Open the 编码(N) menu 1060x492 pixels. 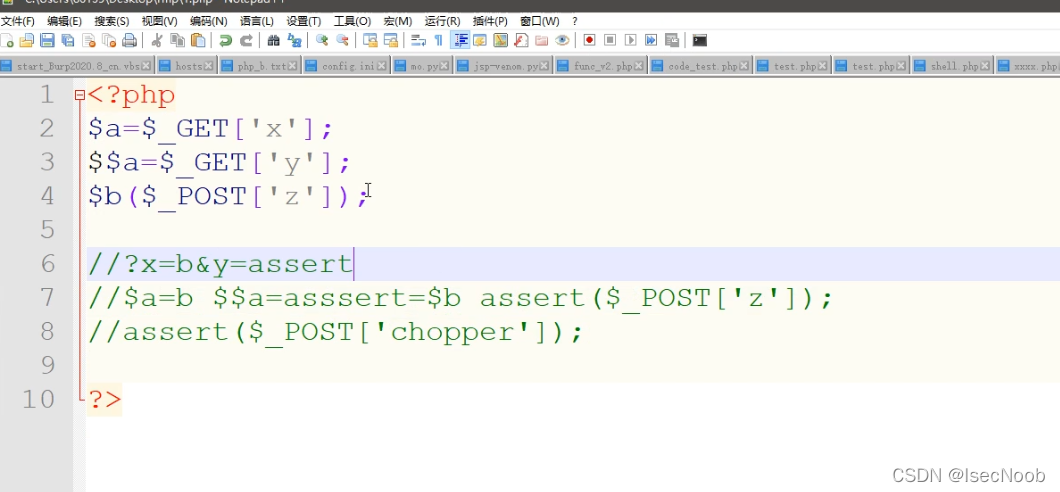(x=208, y=22)
